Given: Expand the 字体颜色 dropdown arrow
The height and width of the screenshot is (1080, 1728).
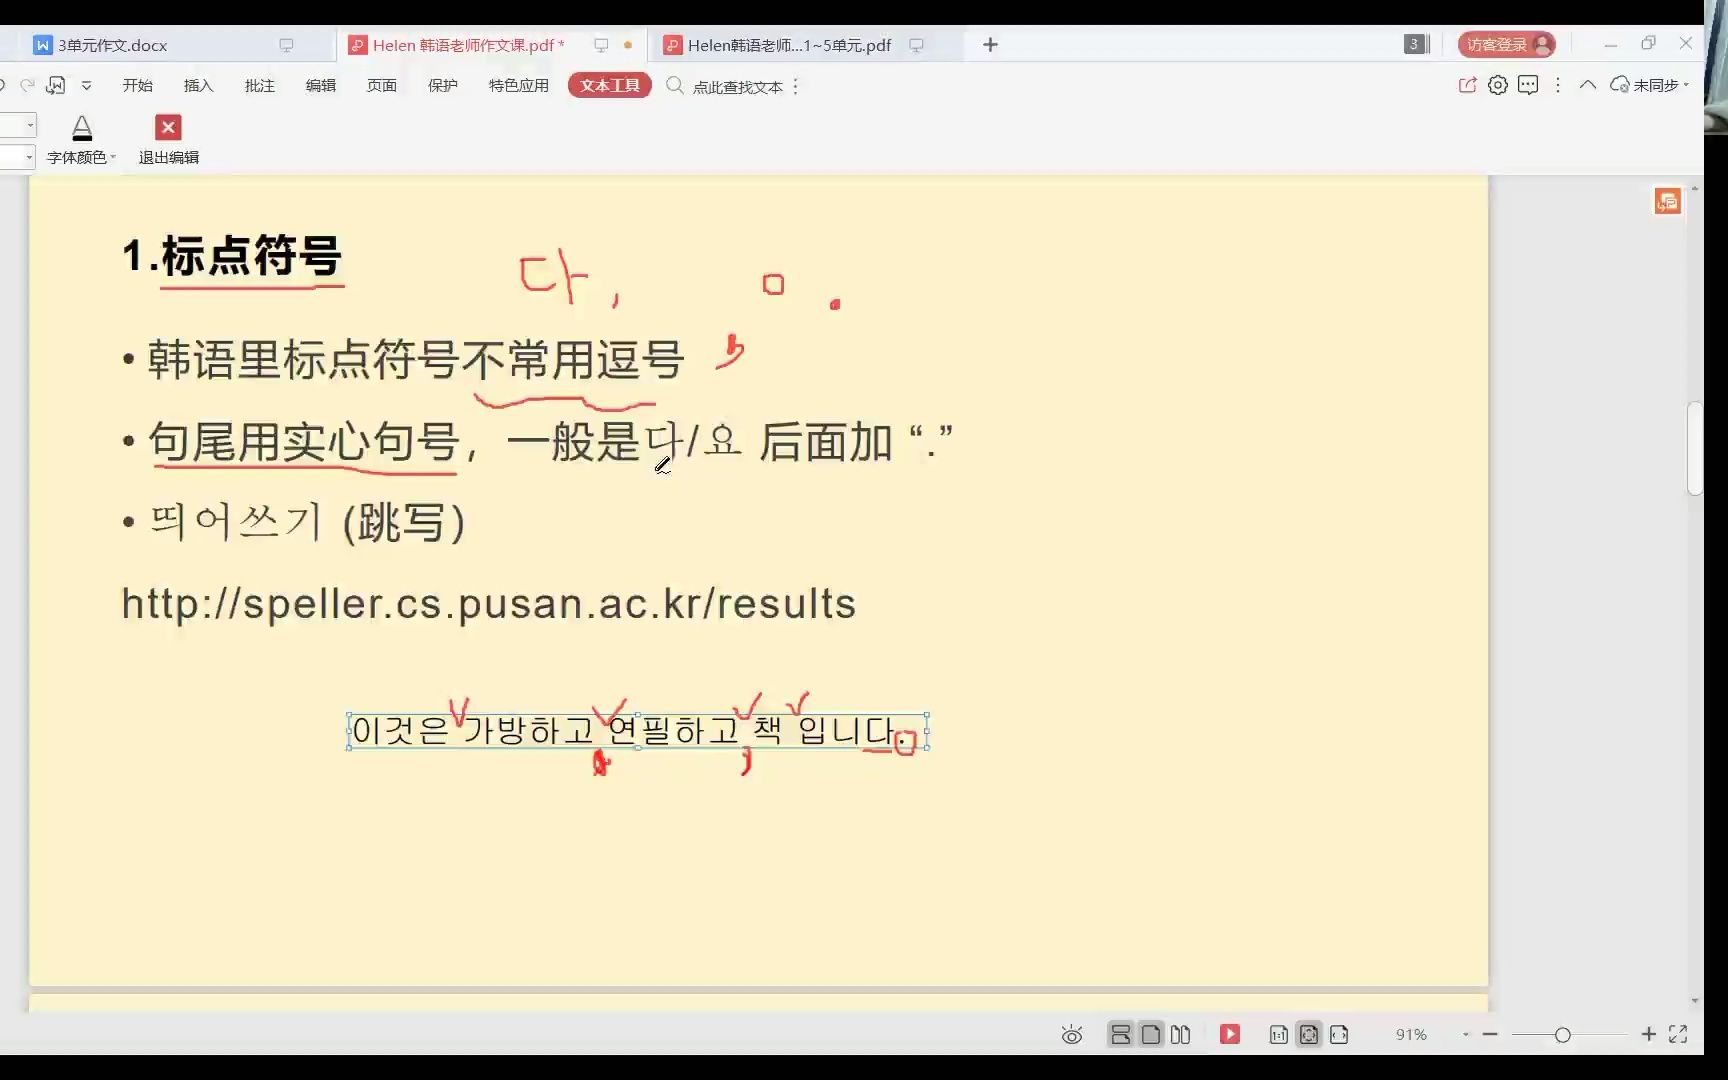Looking at the screenshot, I should (113, 158).
